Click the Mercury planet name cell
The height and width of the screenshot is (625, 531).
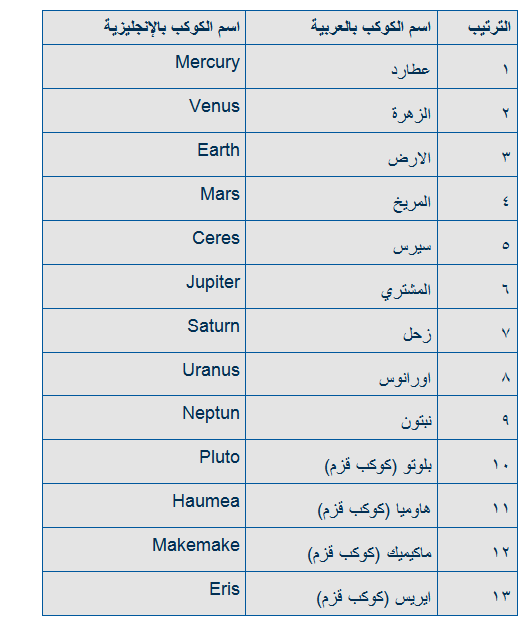(x=144, y=67)
